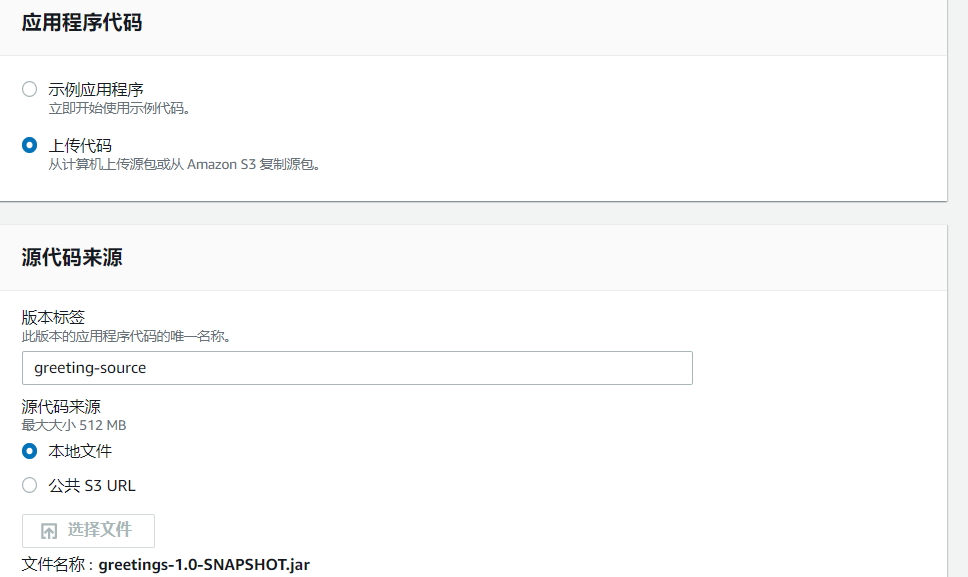Click the 立即开始使用示例代码 description
Screen dimensions: 968x577
pos(119,109)
